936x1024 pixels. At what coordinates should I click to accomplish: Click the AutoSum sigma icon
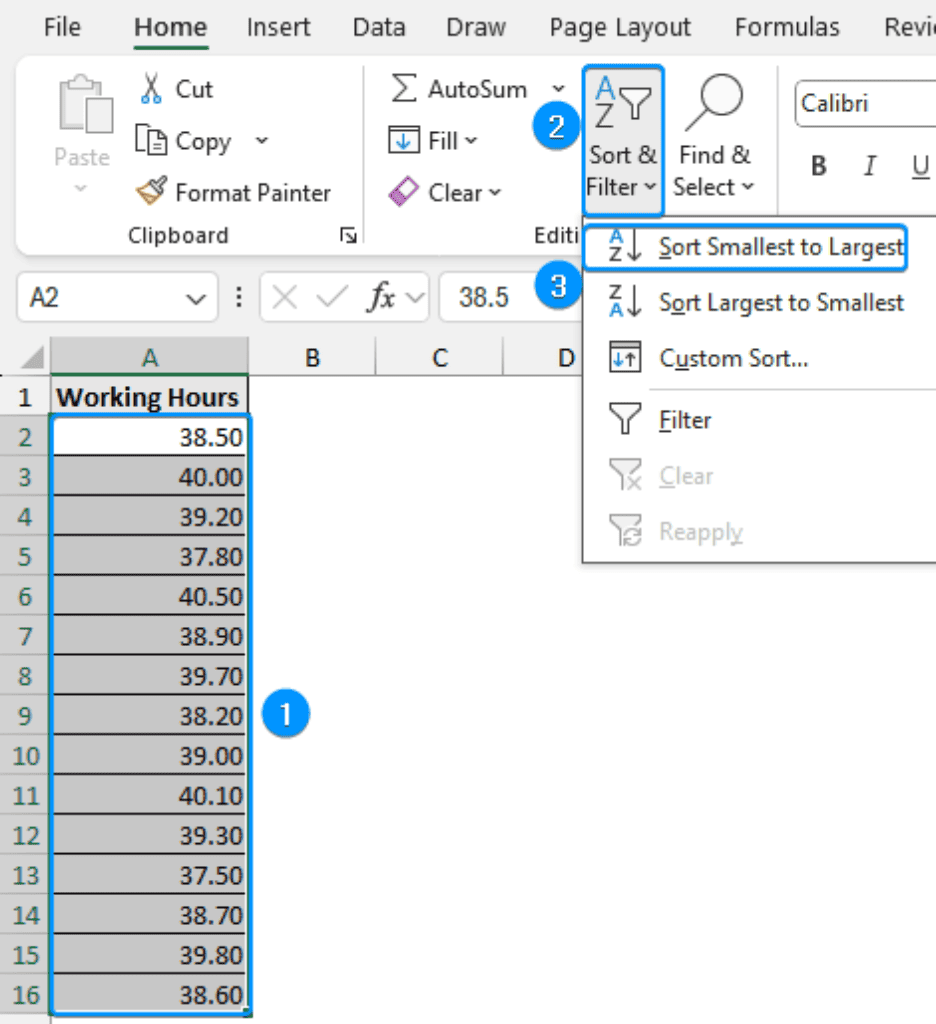coord(404,89)
